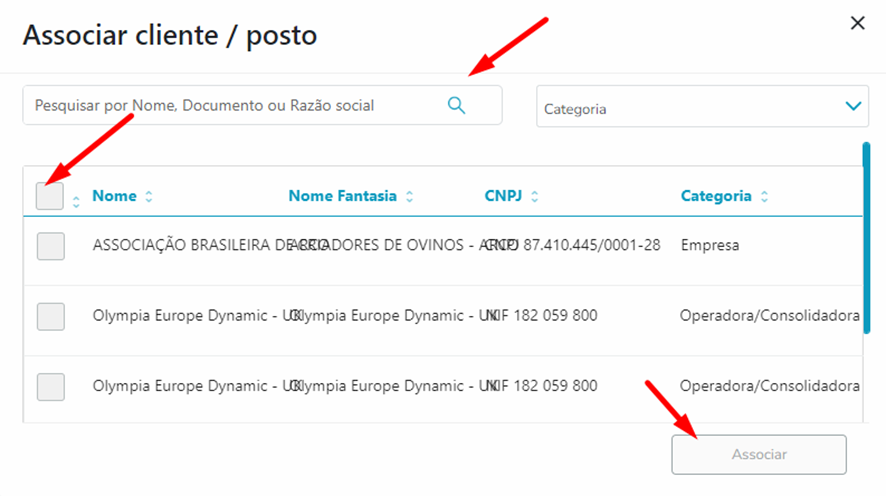Sort by the Nome column arrows

click(x=149, y=197)
